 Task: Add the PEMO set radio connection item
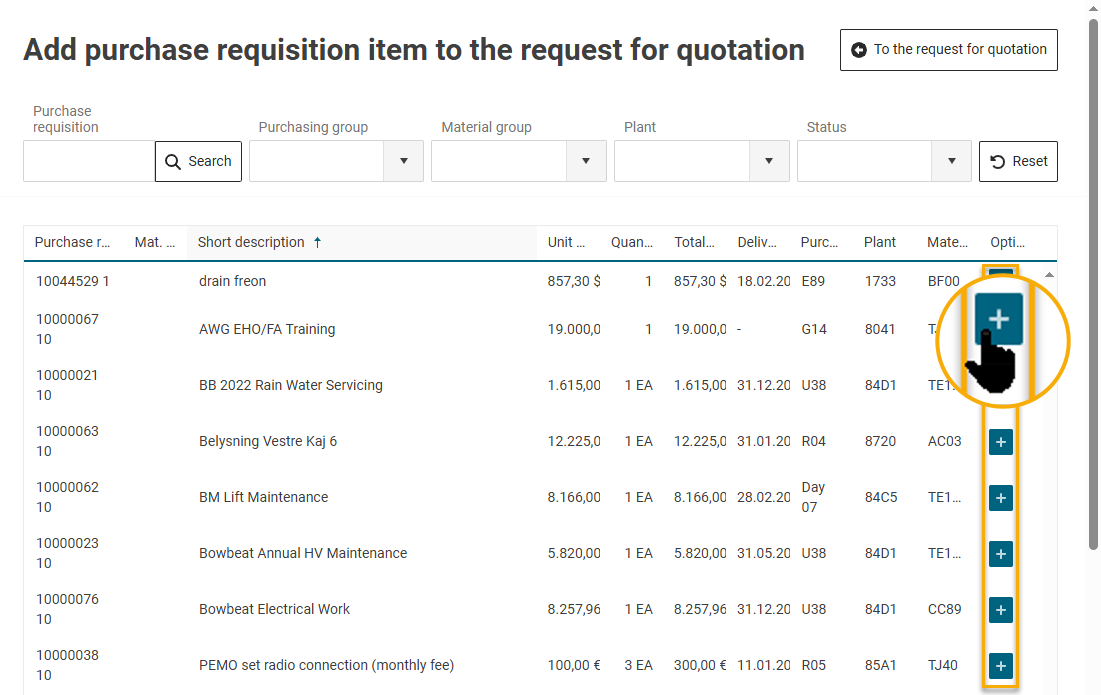[1001, 666]
